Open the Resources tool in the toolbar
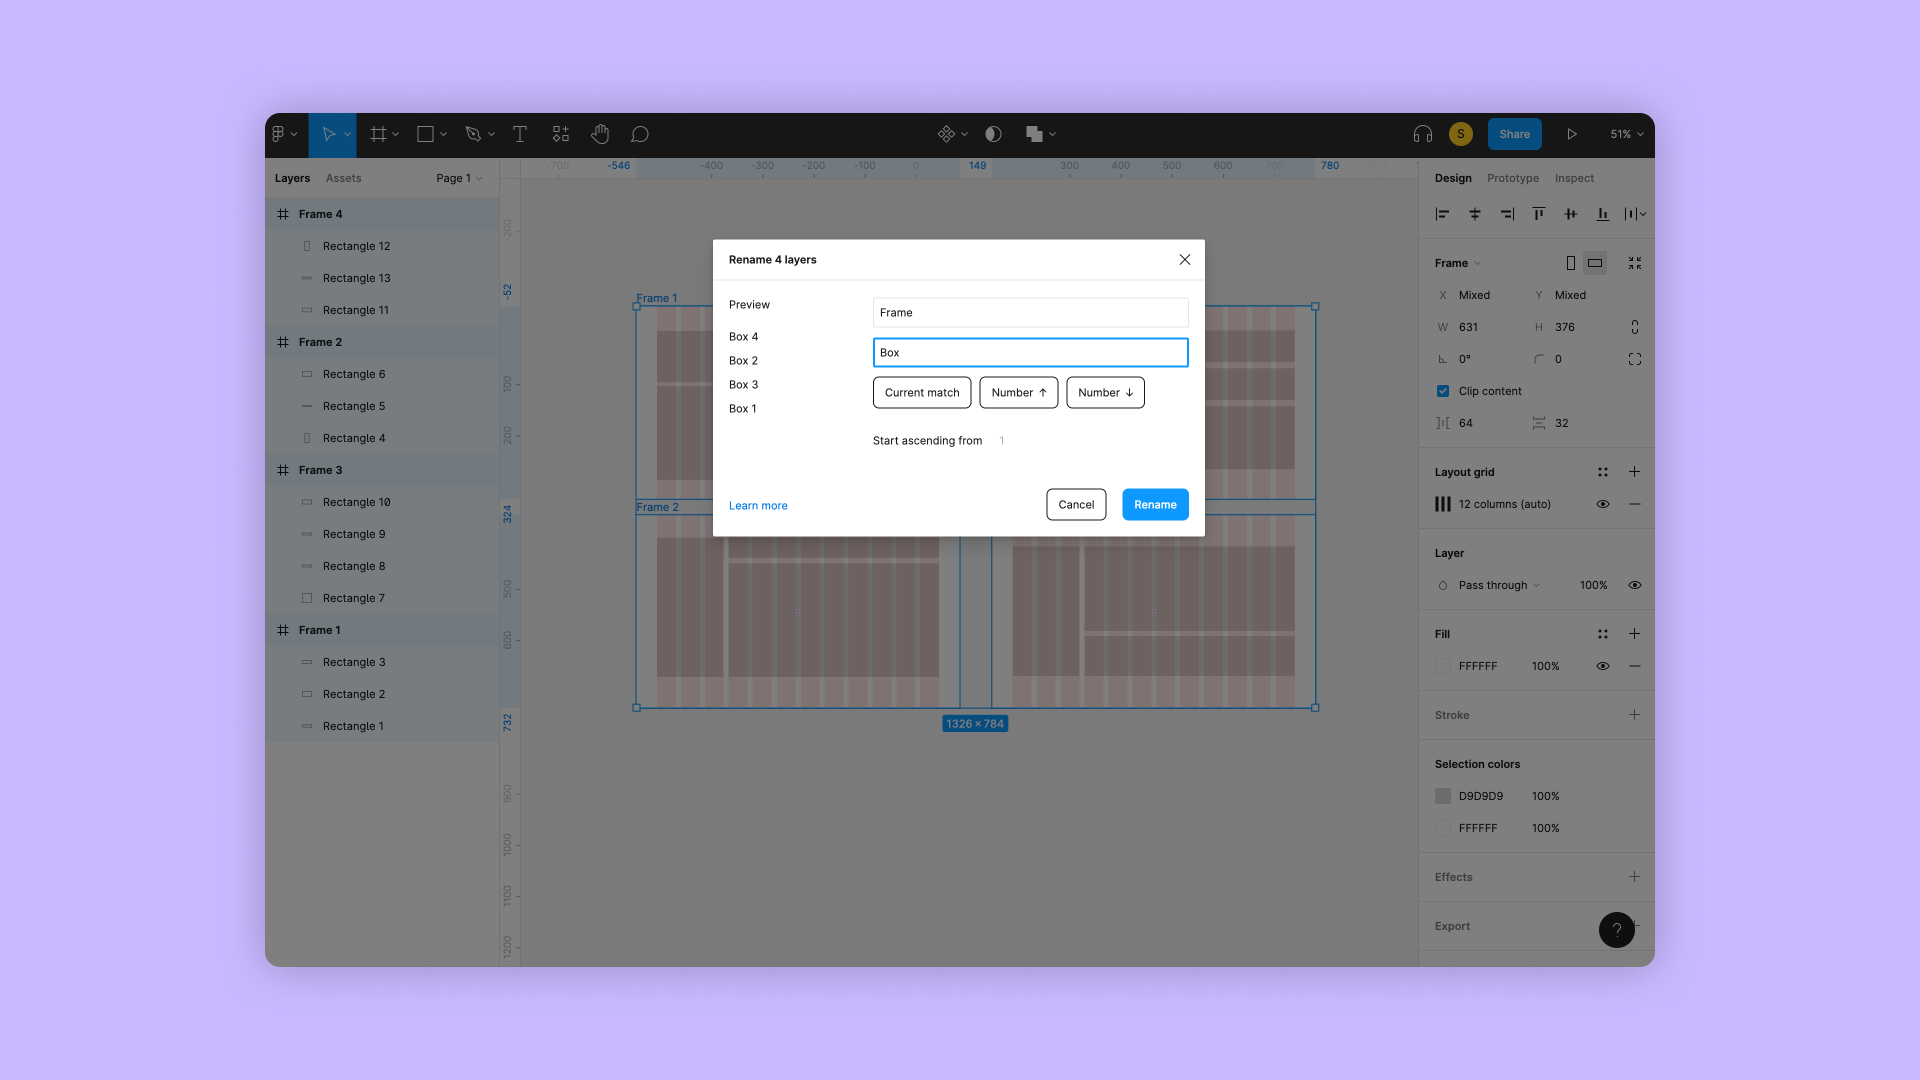The height and width of the screenshot is (1080, 1920). click(x=560, y=134)
